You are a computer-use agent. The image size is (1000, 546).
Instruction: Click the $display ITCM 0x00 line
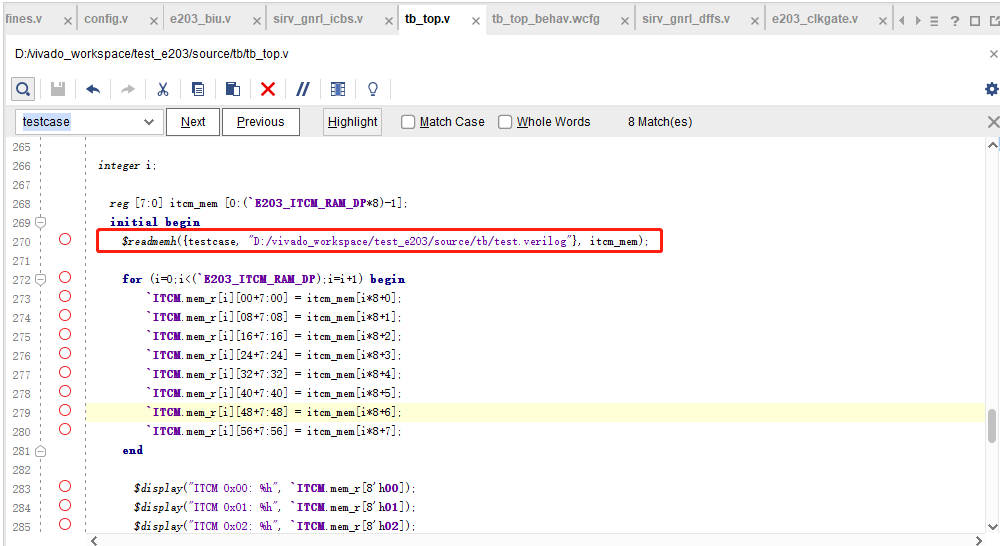tap(274, 488)
